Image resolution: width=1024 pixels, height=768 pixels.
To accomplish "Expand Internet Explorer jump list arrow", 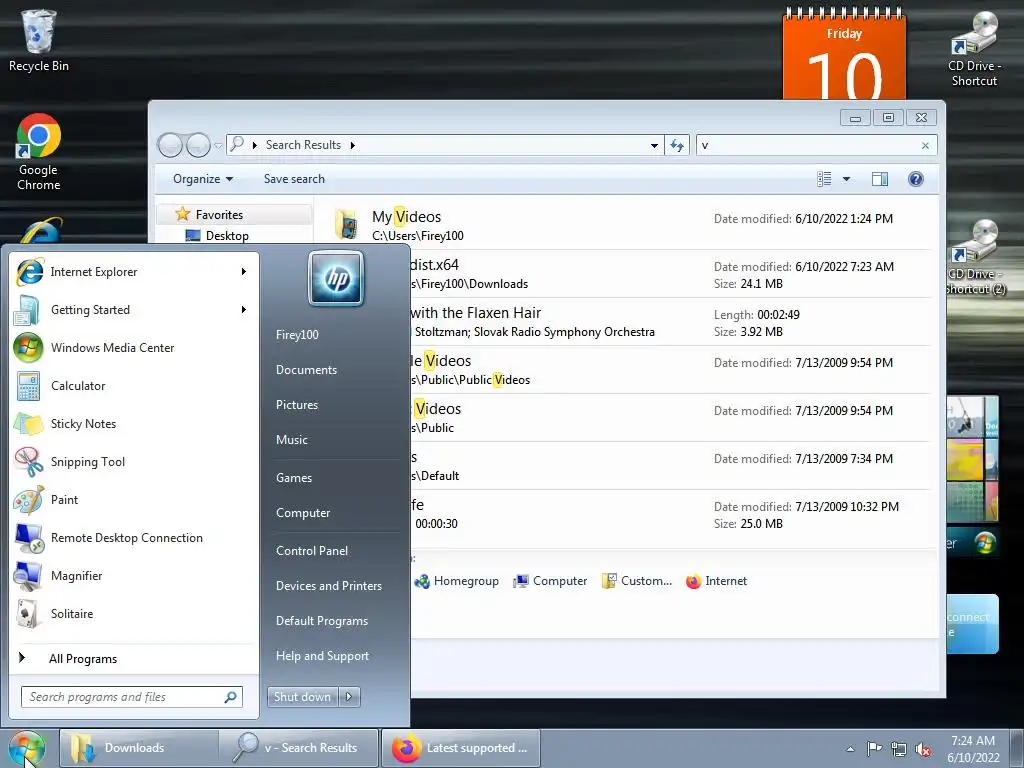I will tap(244, 272).
